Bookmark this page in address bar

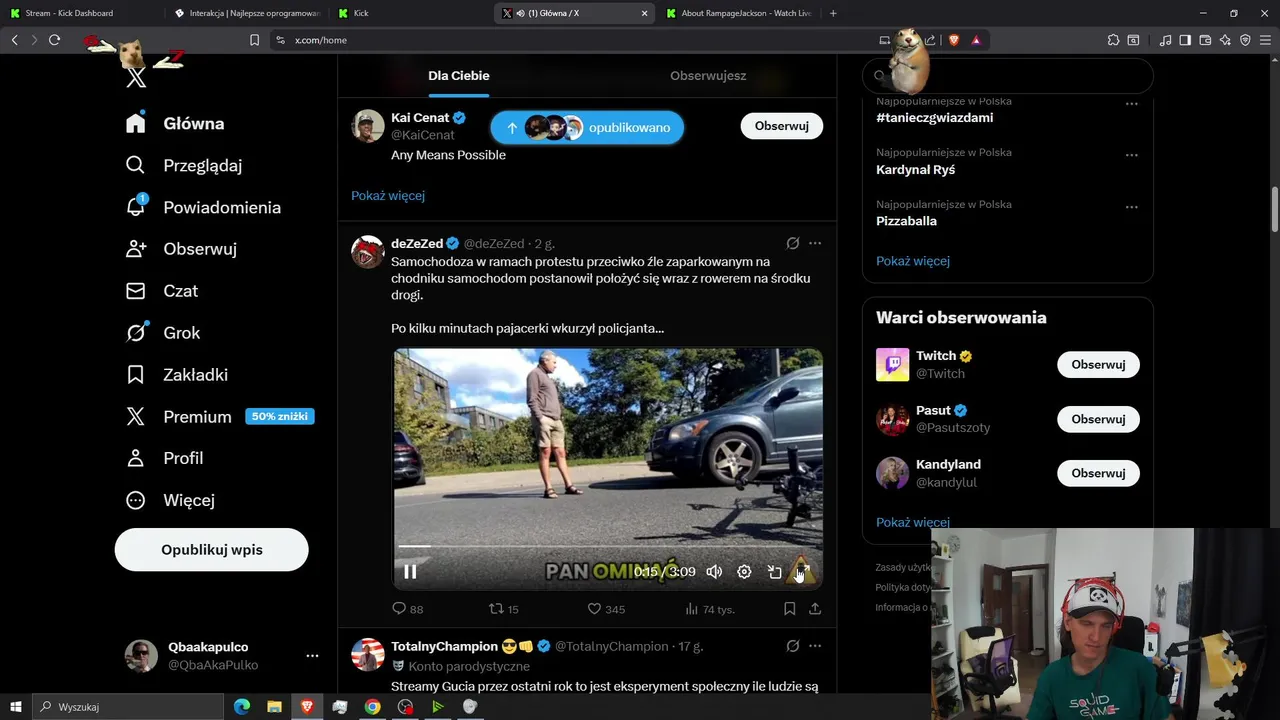click(254, 40)
